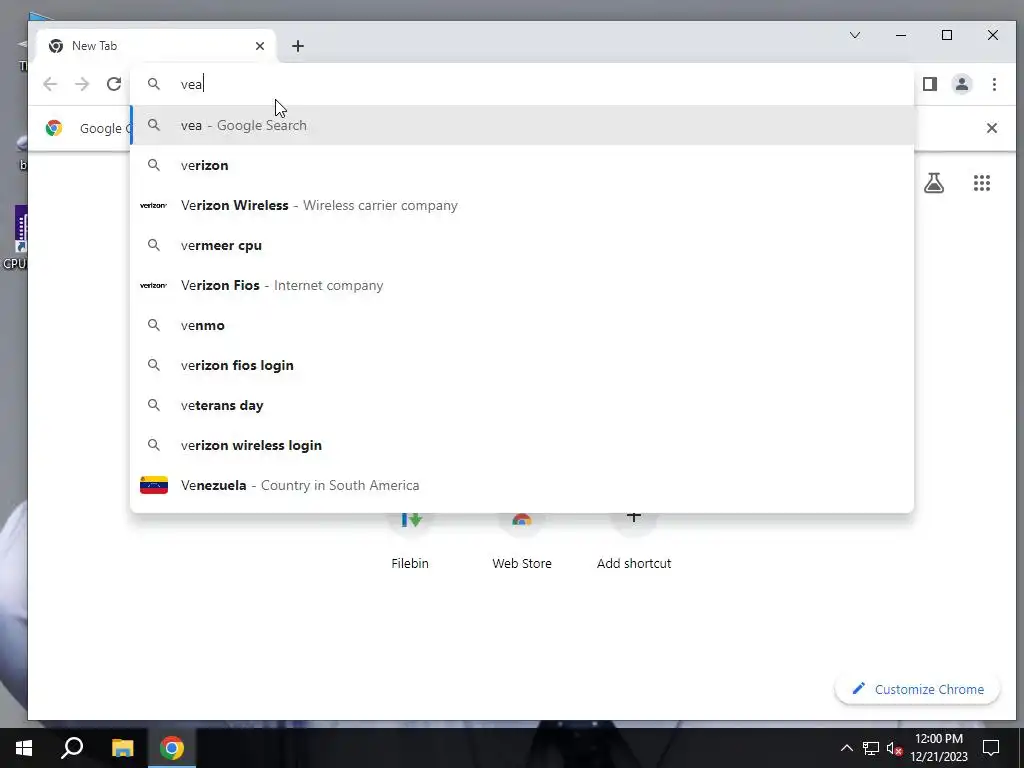Open a new tab with plus button
This screenshot has width=1024, height=768.
click(x=298, y=46)
